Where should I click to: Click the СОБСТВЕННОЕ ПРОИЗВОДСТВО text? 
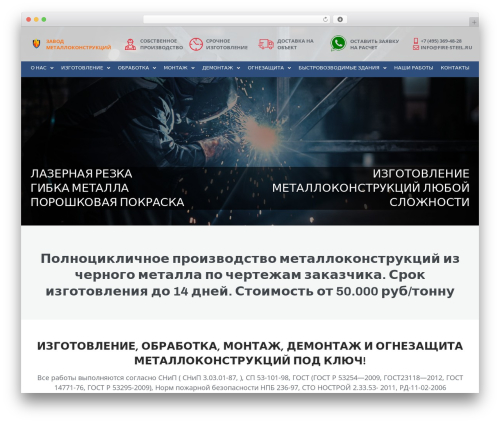coord(161,44)
